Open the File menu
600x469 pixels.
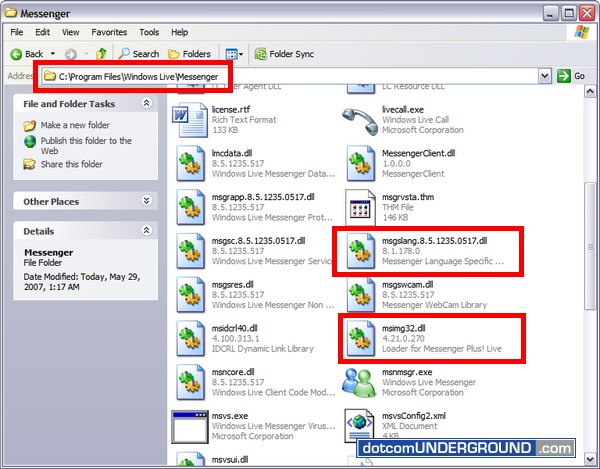coord(16,32)
